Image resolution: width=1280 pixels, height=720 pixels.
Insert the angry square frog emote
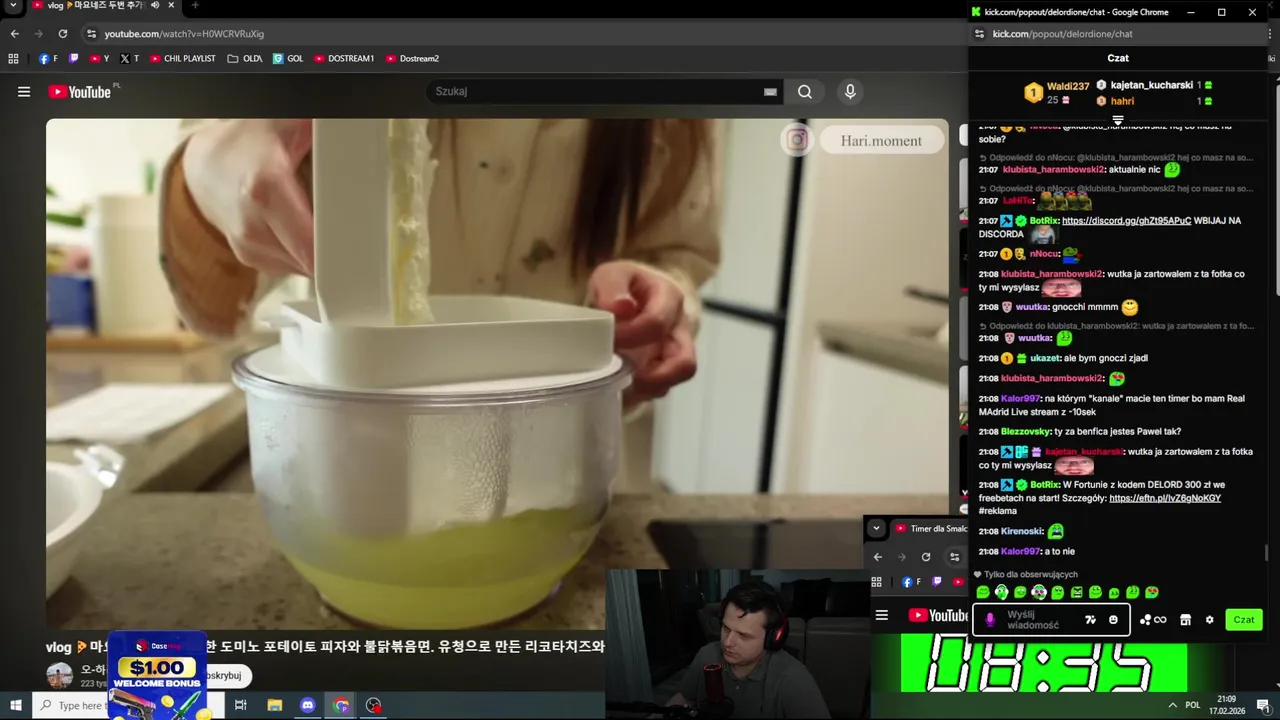(1077, 593)
